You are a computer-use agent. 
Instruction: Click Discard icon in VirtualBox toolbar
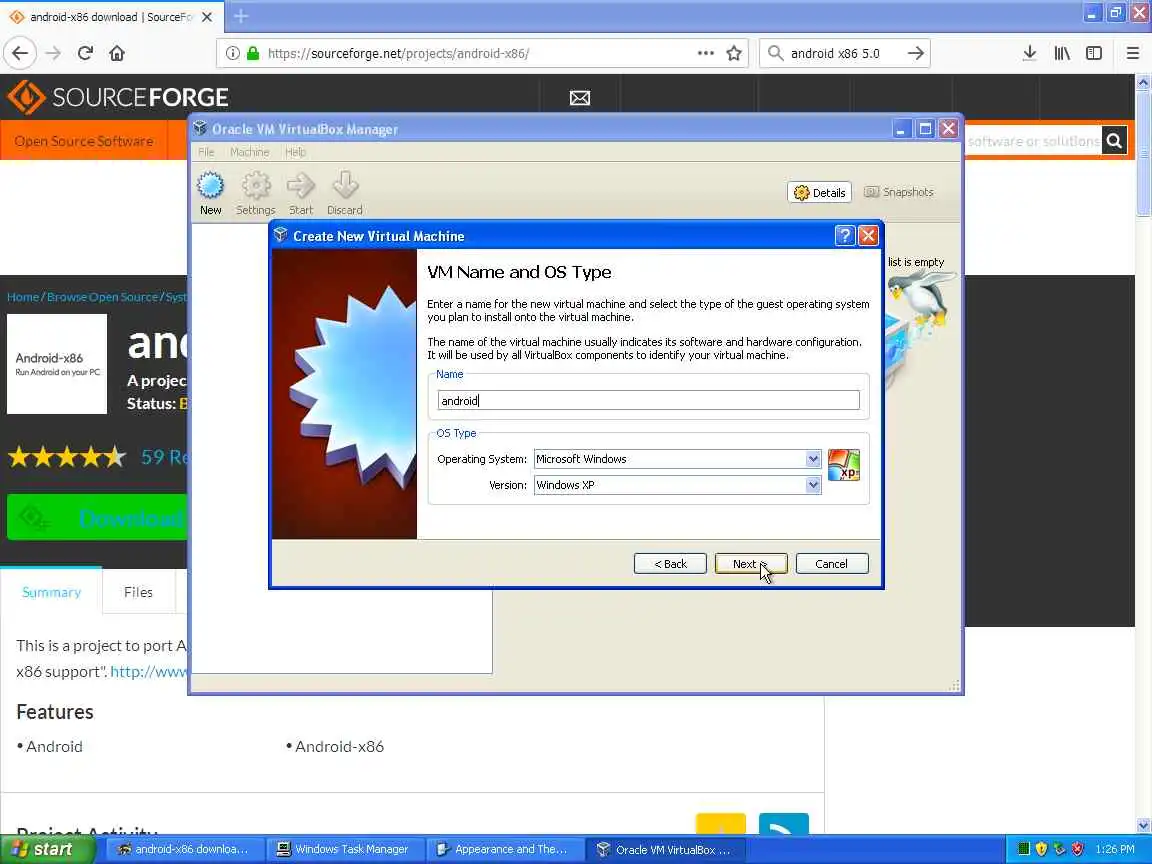(x=345, y=193)
